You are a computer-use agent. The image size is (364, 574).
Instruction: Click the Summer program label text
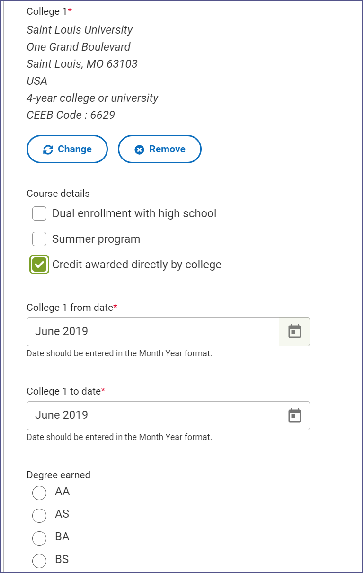96,239
